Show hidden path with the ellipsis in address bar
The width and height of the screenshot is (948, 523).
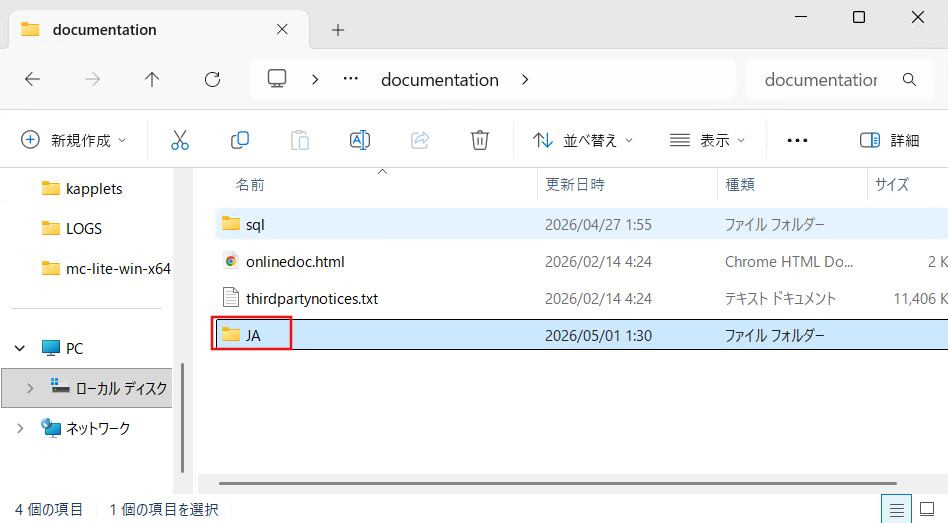[351, 79]
